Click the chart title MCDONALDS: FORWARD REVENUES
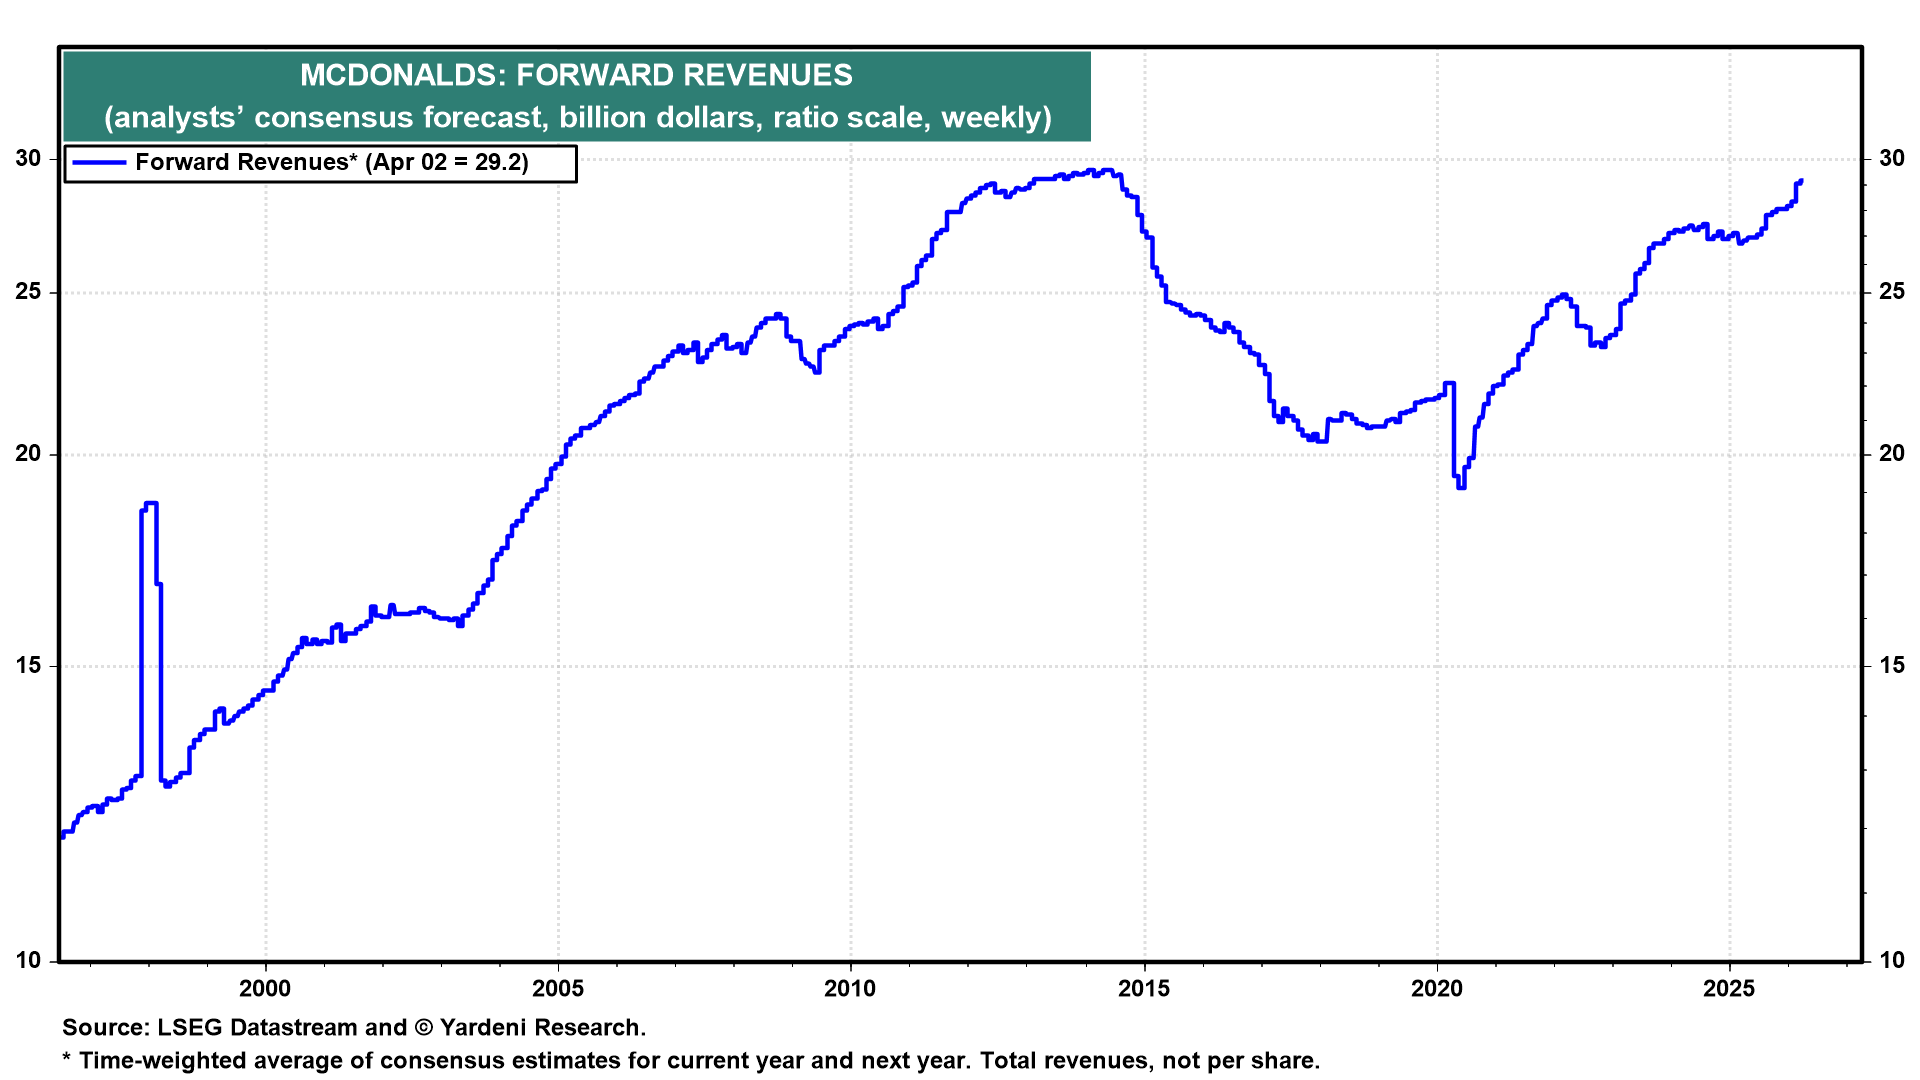 tap(576, 75)
